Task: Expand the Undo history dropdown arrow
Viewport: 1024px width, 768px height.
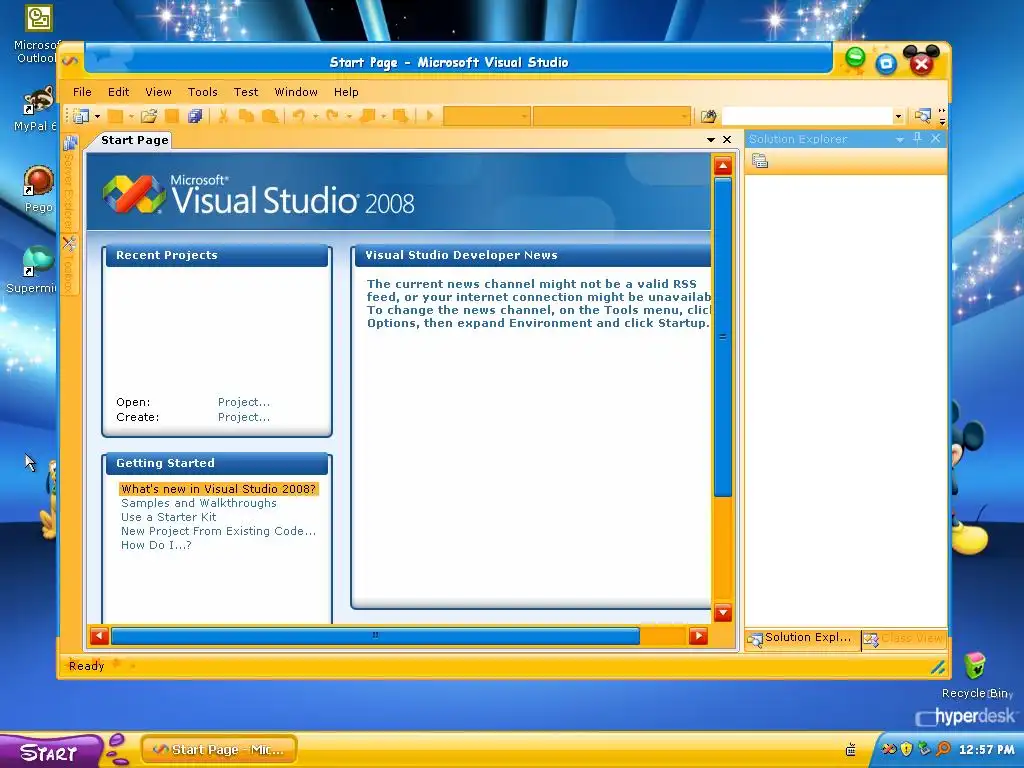Action: coord(315,117)
